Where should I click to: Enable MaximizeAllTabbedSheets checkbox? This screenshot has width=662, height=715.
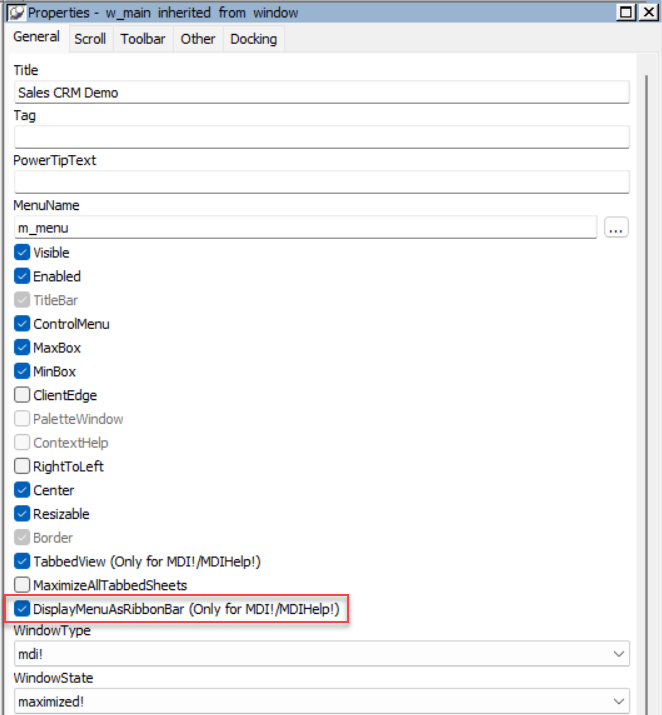click(x=23, y=584)
